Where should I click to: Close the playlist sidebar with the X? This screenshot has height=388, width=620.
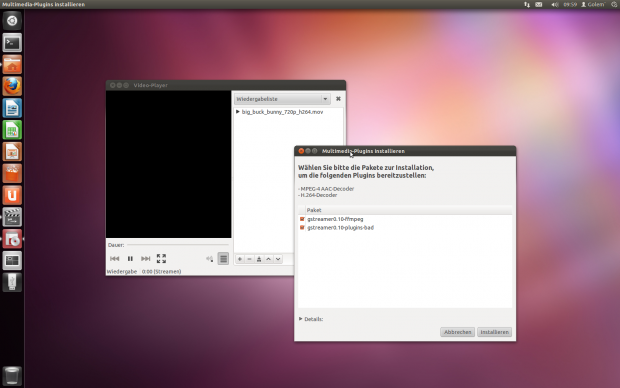point(338,99)
